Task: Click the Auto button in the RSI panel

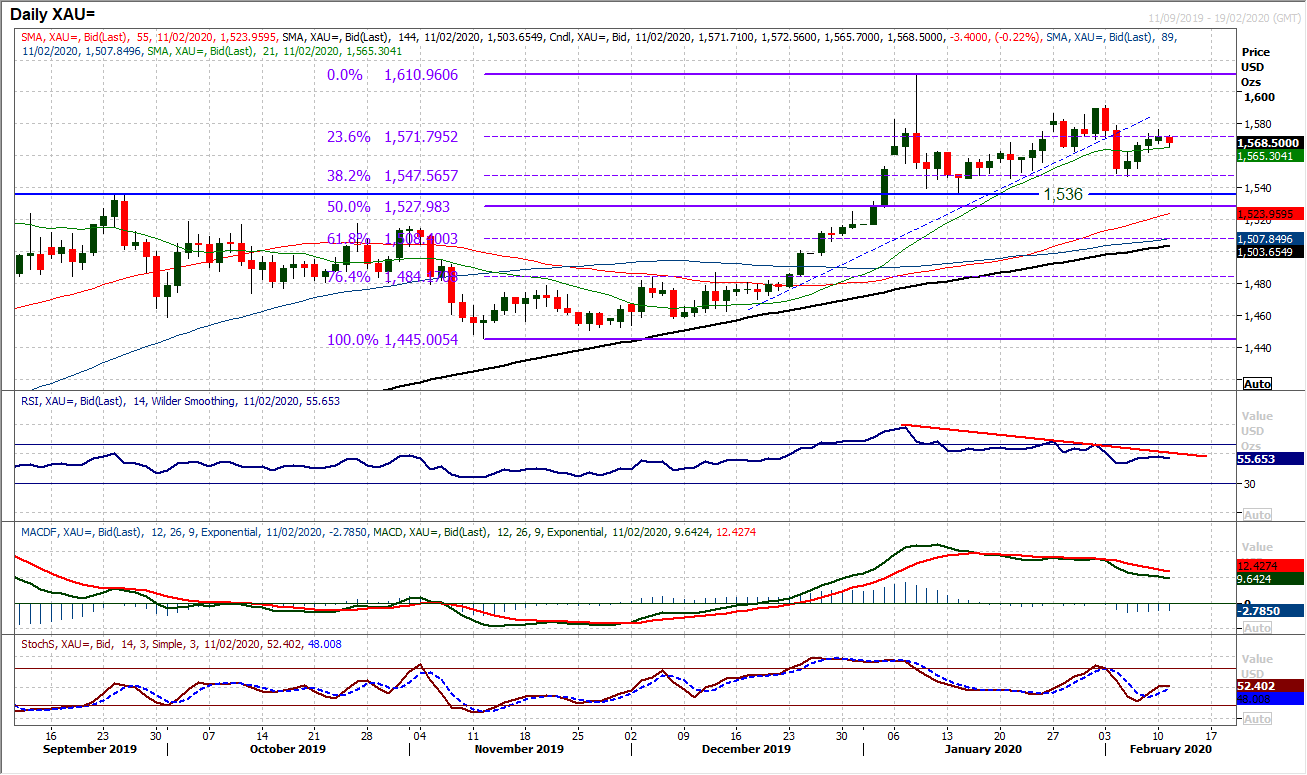Action: click(x=1257, y=515)
